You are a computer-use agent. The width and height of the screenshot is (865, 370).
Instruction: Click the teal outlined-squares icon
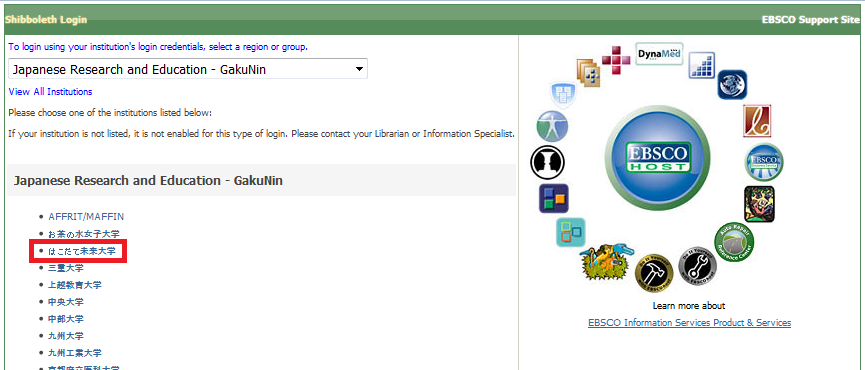click(x=570, y=232)
